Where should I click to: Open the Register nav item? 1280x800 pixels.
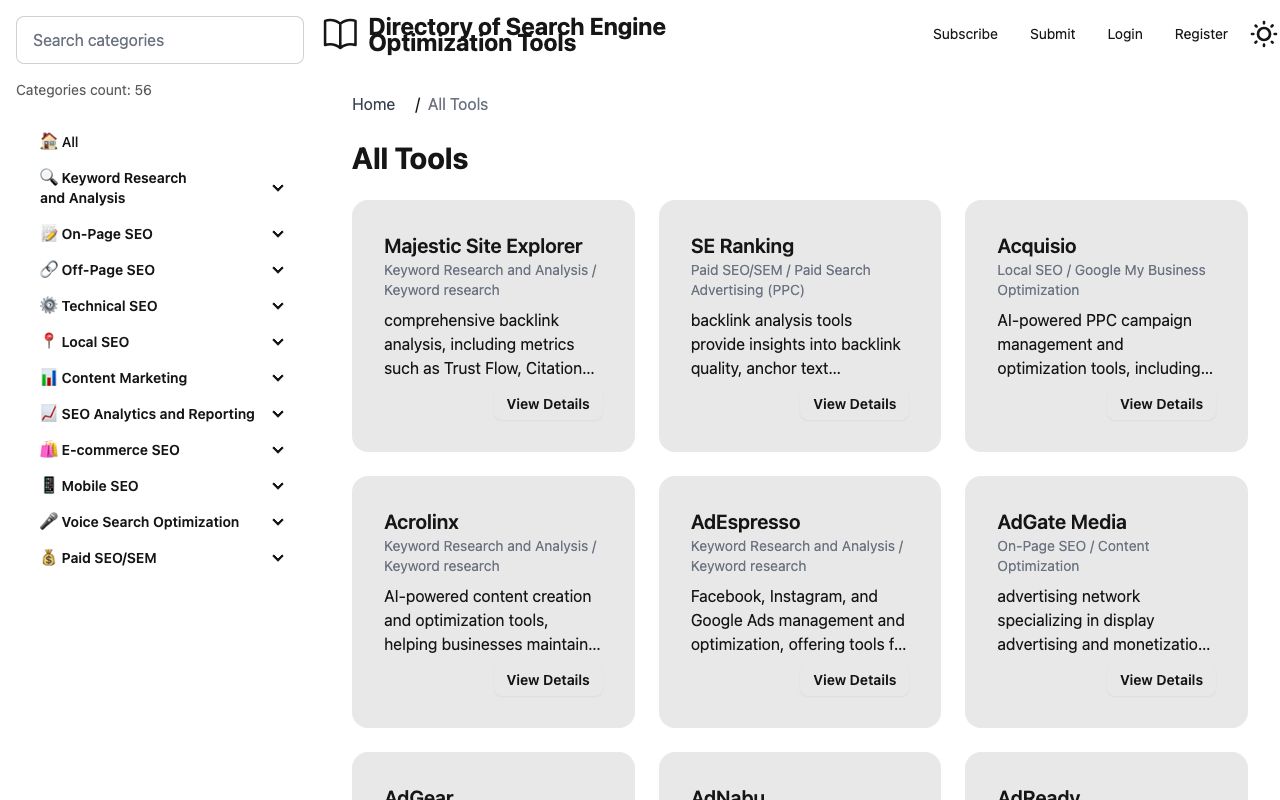1201,34
